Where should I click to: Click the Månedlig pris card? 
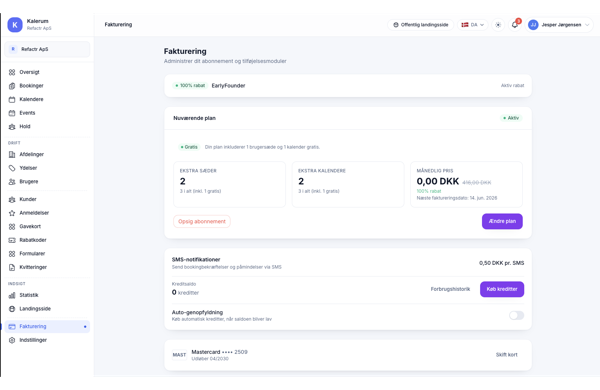466,184
